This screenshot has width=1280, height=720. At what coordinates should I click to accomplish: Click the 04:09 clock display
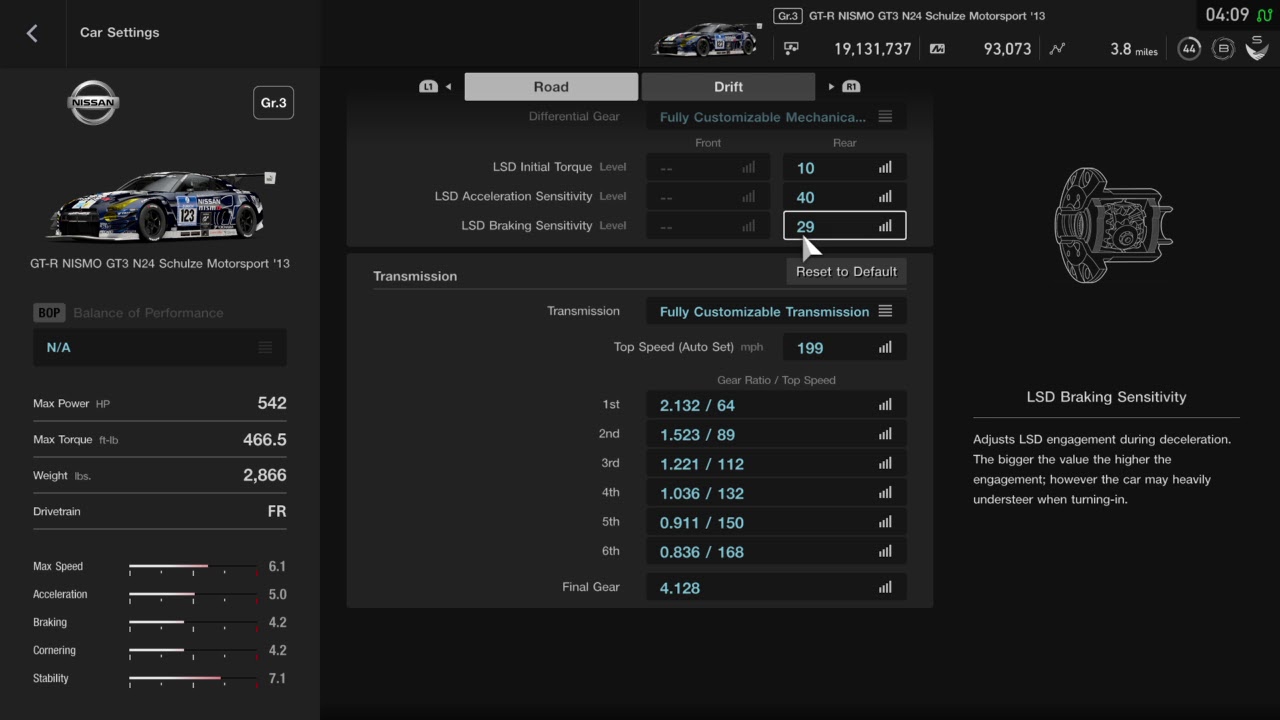pos(1227,15)
